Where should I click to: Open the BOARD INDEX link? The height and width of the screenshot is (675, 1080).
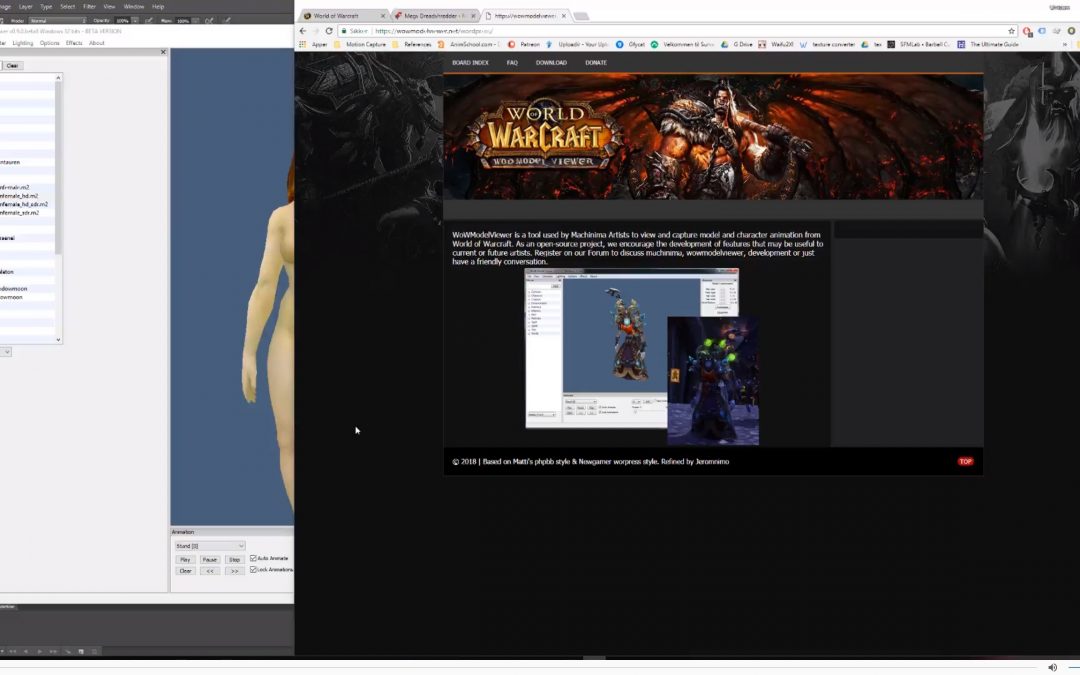tap(470, 63)
